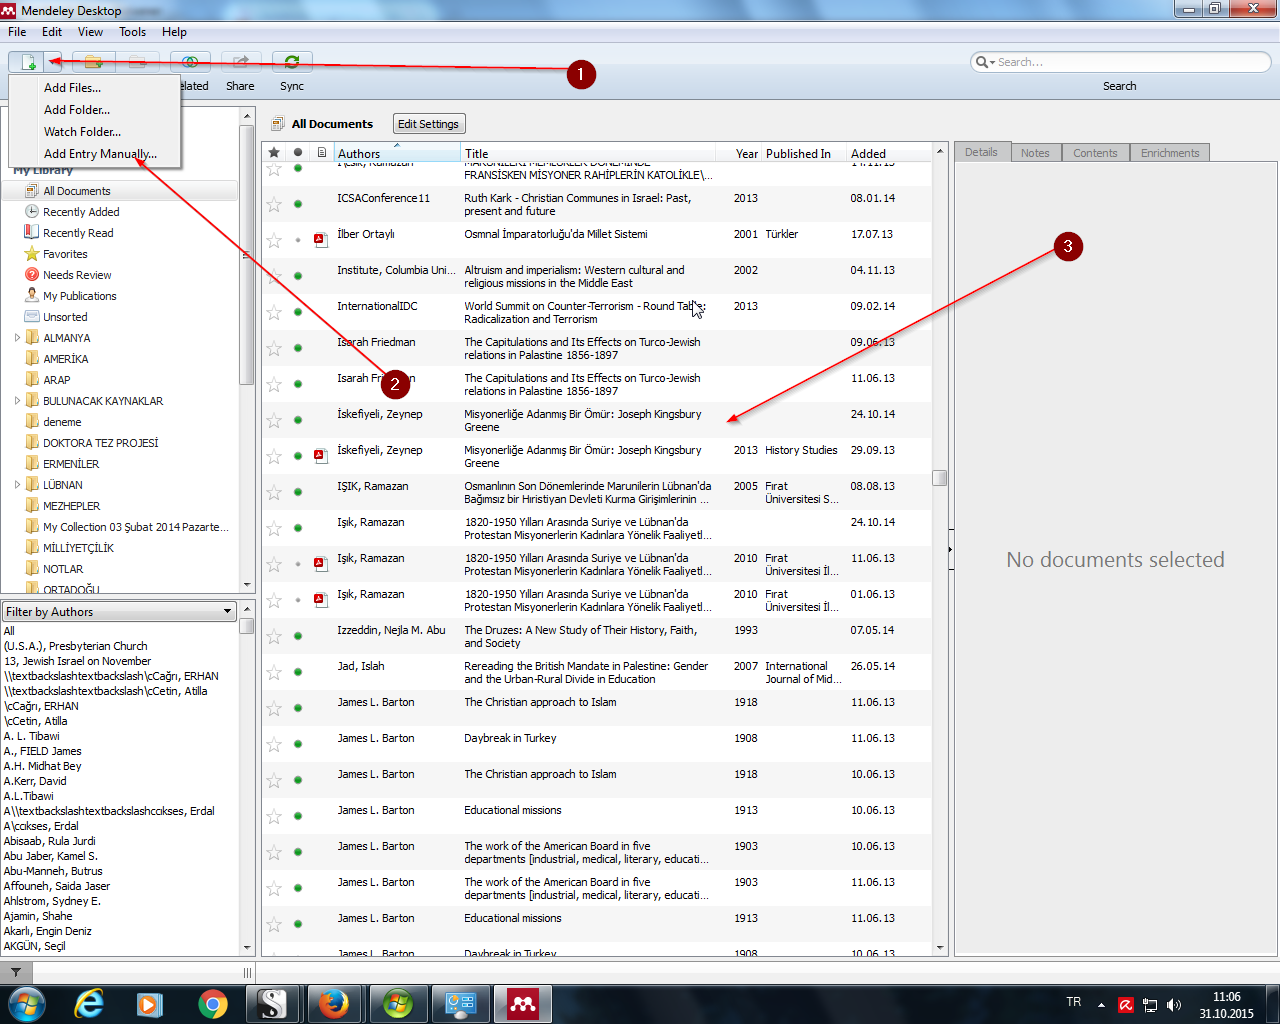Toggle favorite star for Jad, Islah row
This screenshot has height=1024, width=1280.
coord(274,672)
